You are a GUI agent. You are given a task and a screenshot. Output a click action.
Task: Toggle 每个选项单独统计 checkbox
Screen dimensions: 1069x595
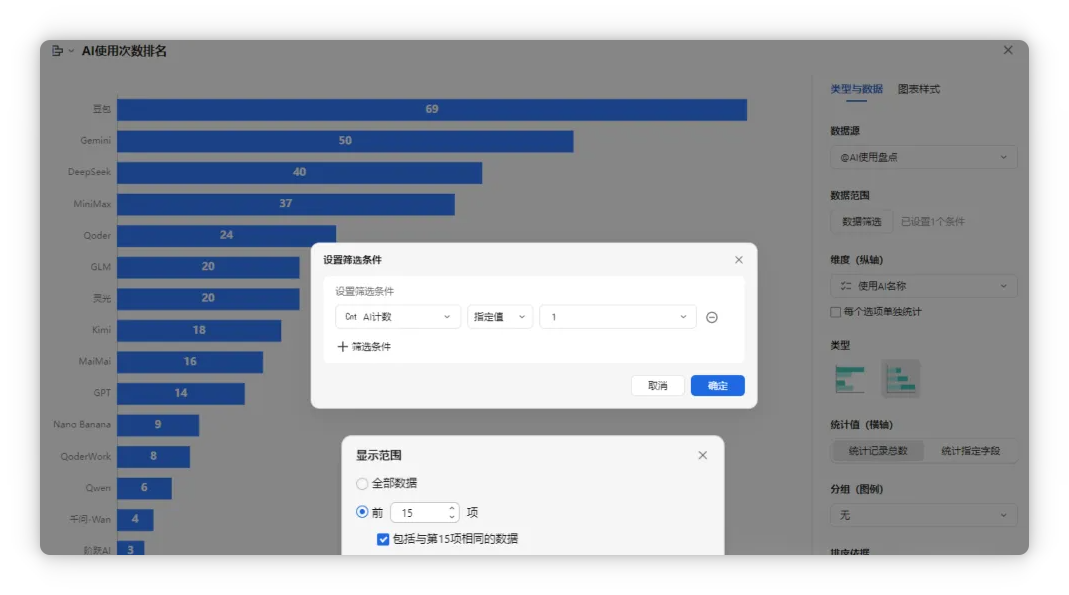pyautogui.click(x=835, y=312)
